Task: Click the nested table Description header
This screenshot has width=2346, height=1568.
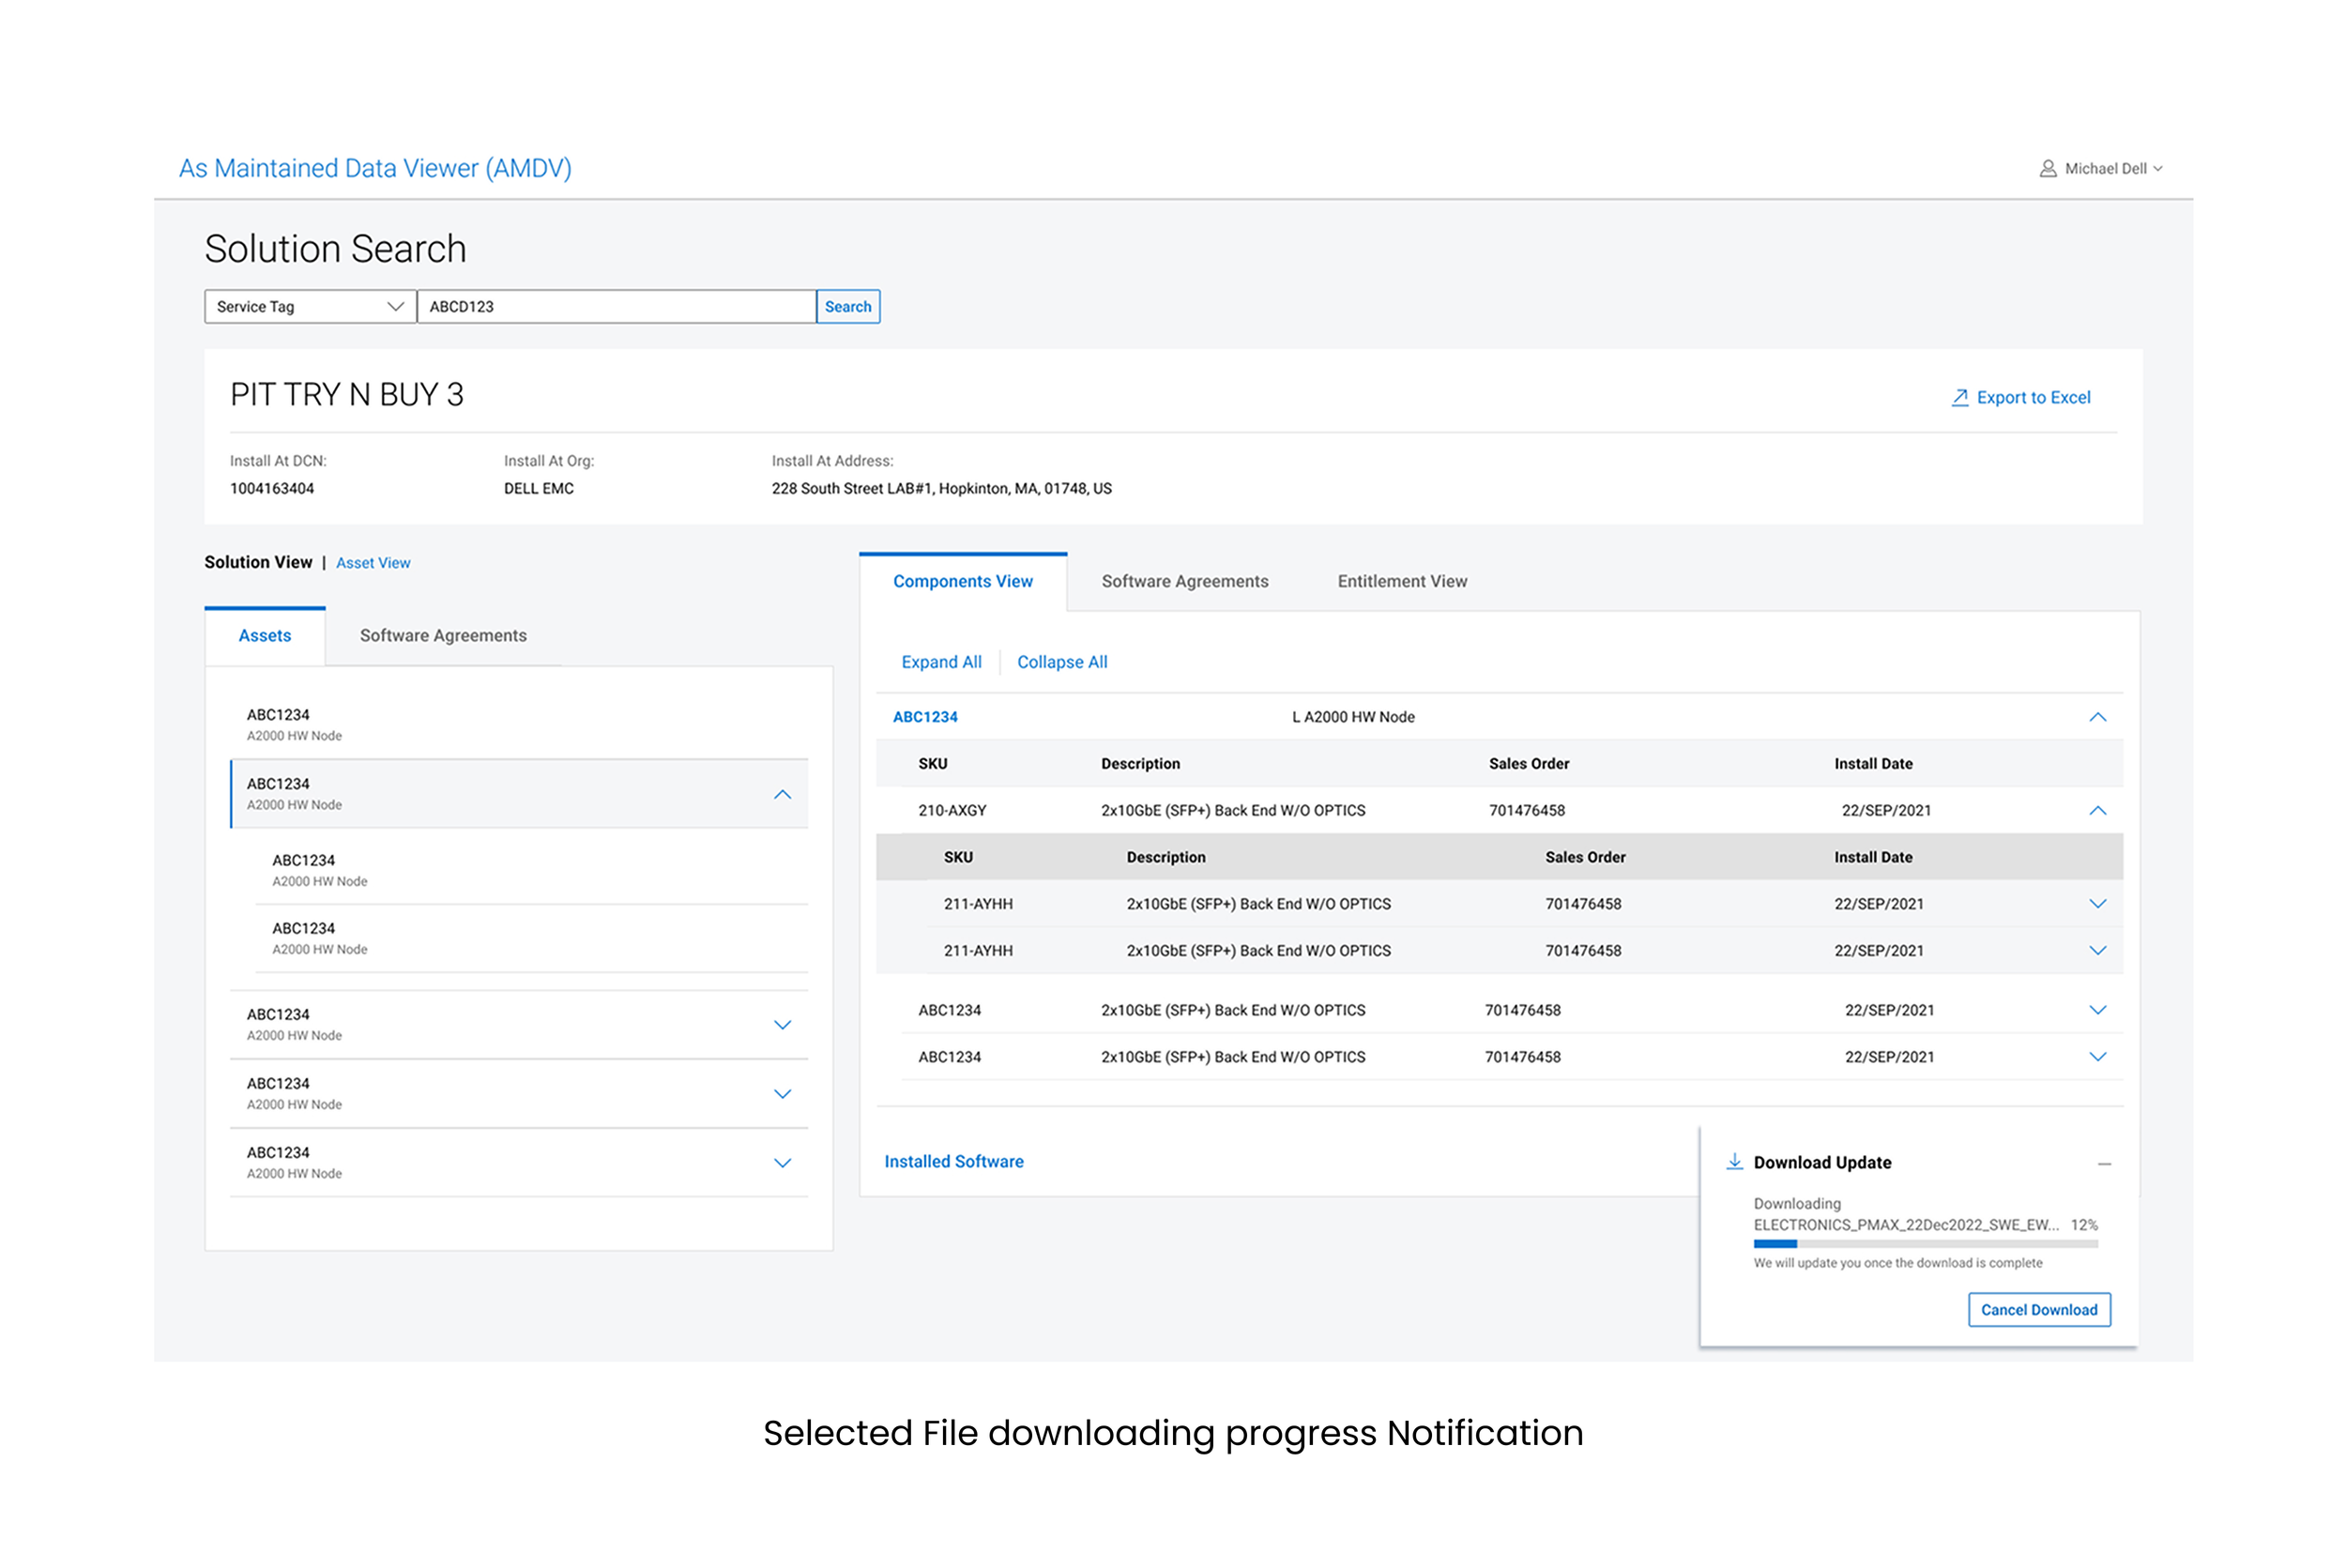Action: pos(1166,858)
